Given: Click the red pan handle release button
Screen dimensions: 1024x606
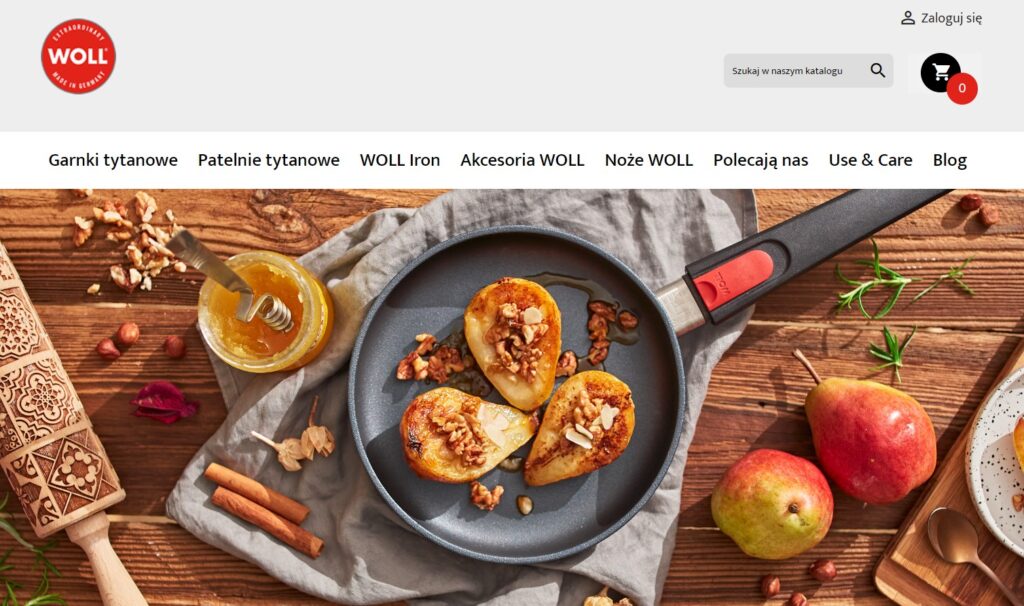Looking at the screenshot, I should [733, 279].
